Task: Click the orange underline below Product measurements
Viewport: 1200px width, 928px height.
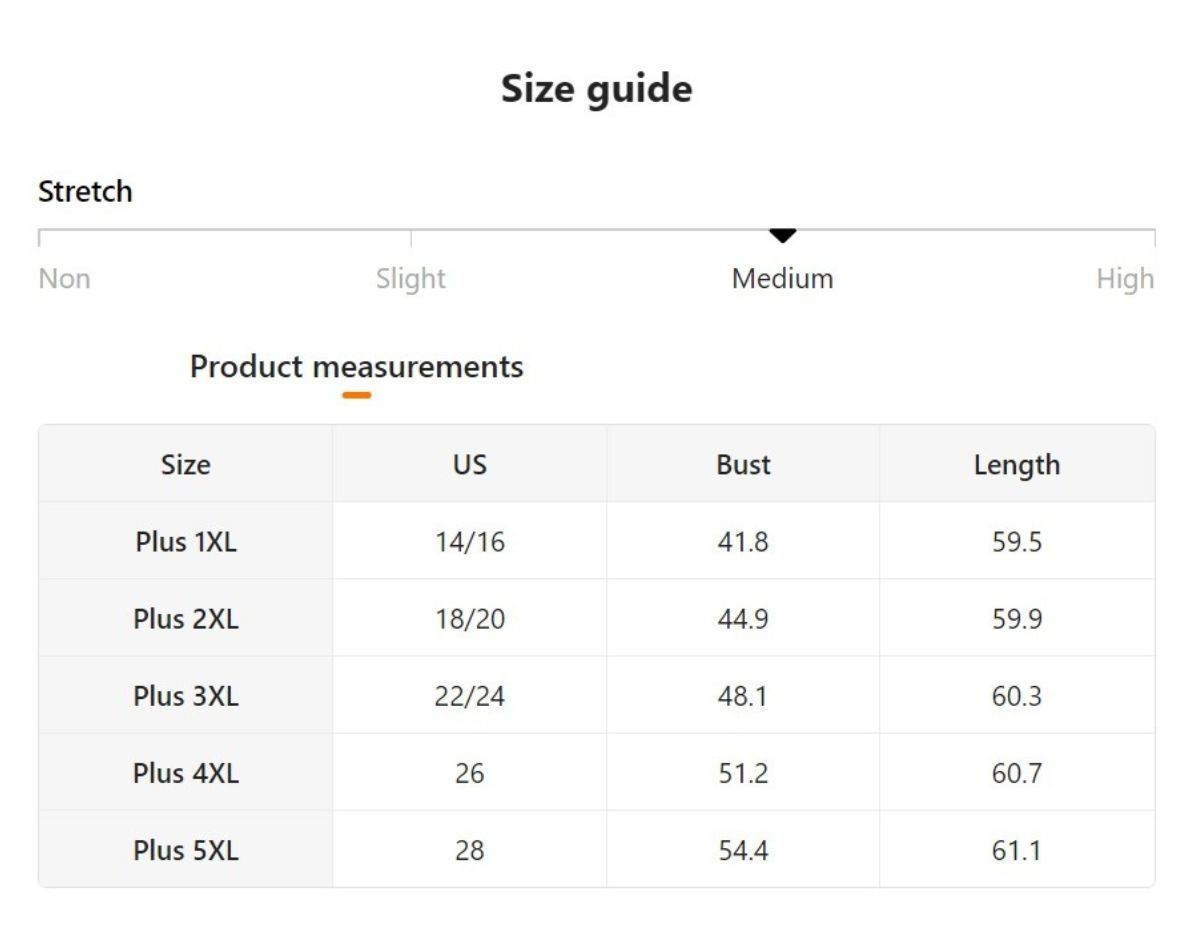Action: tap(356, 395)
